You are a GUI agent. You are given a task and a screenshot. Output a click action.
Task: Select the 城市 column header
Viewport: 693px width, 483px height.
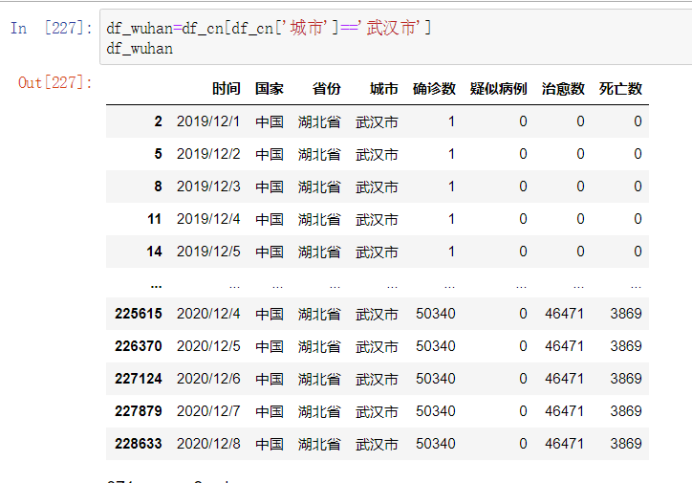(x=383, y=89)
